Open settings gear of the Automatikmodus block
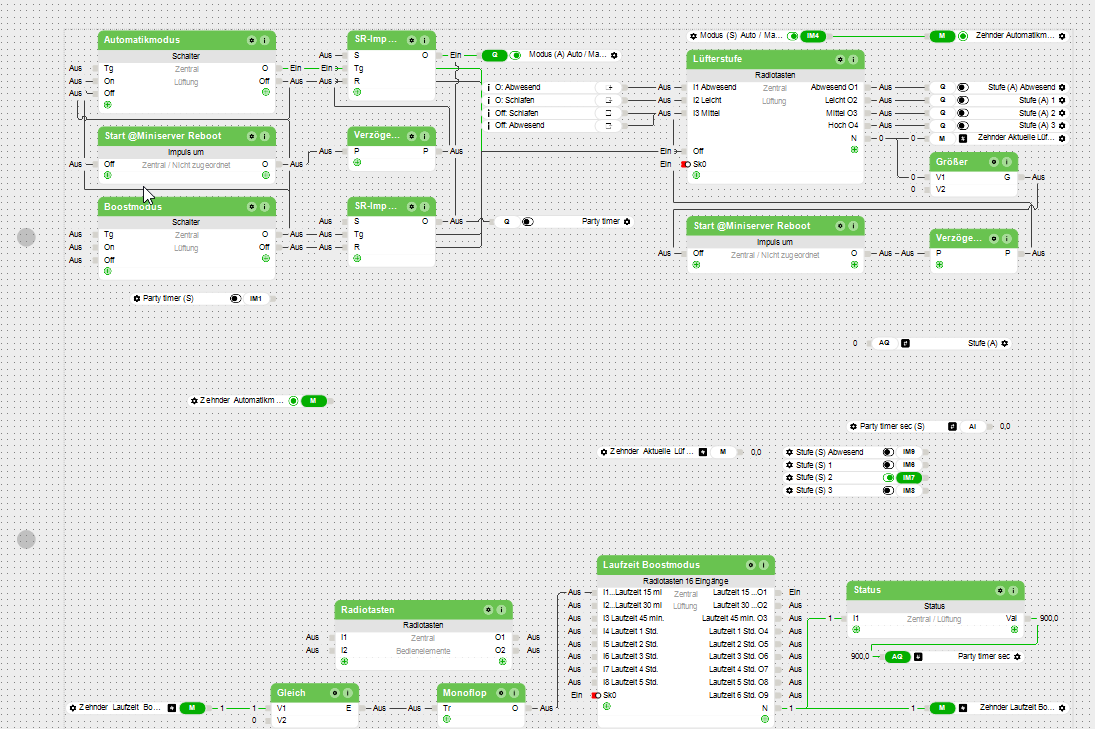Viewport: 1095px width, 729px height. click(x=251, y=41)
